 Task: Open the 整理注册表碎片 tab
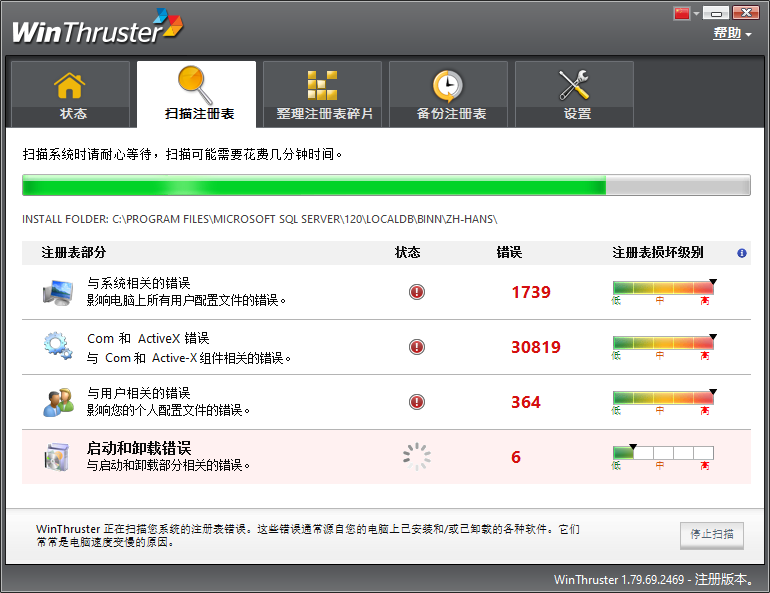pyautogui.click(x=323, y=94)
